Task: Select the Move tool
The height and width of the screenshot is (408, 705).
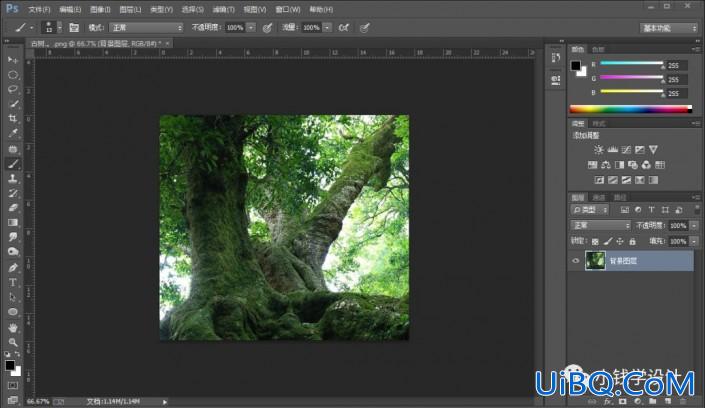Action: point(13,60)
